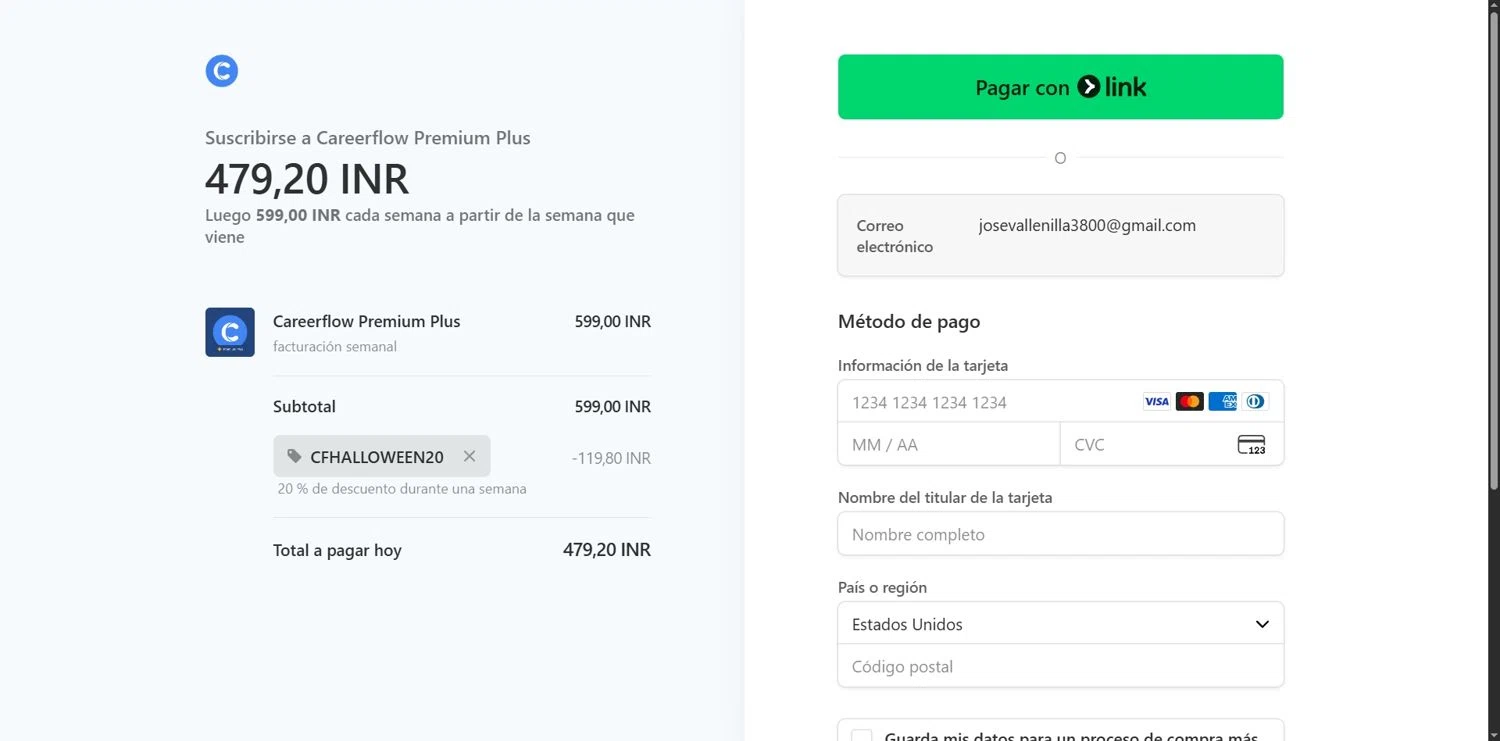Pay using the green Pagar con link button
1500x741 pixels.
pos(1060,87)
